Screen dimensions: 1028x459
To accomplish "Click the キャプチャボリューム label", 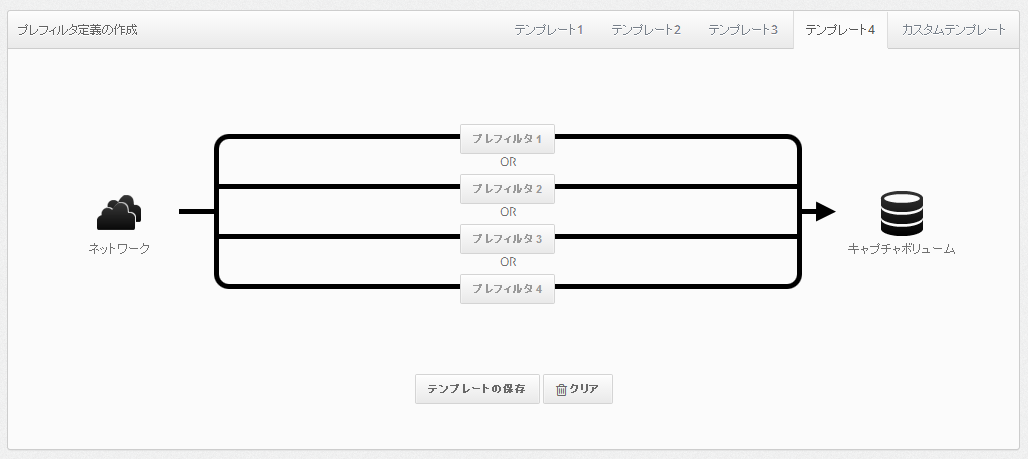I will [901, 249].
